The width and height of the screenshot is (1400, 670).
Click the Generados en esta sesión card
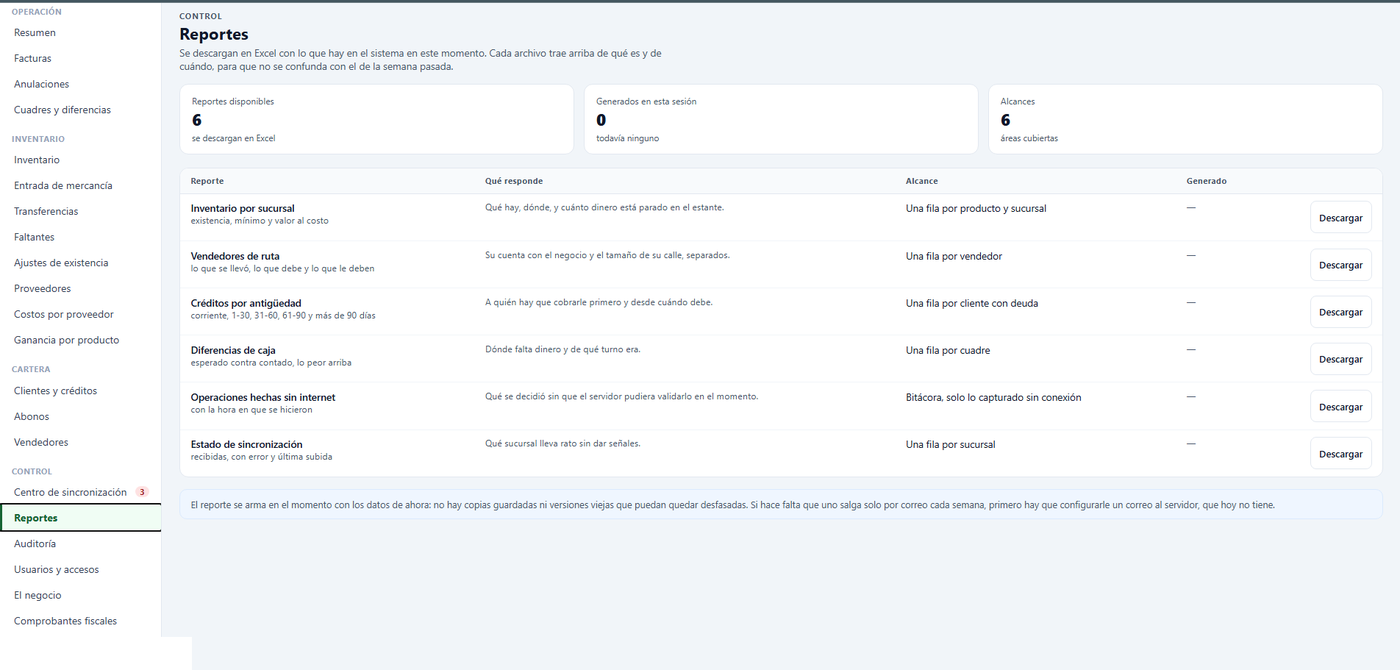point(781,119)
